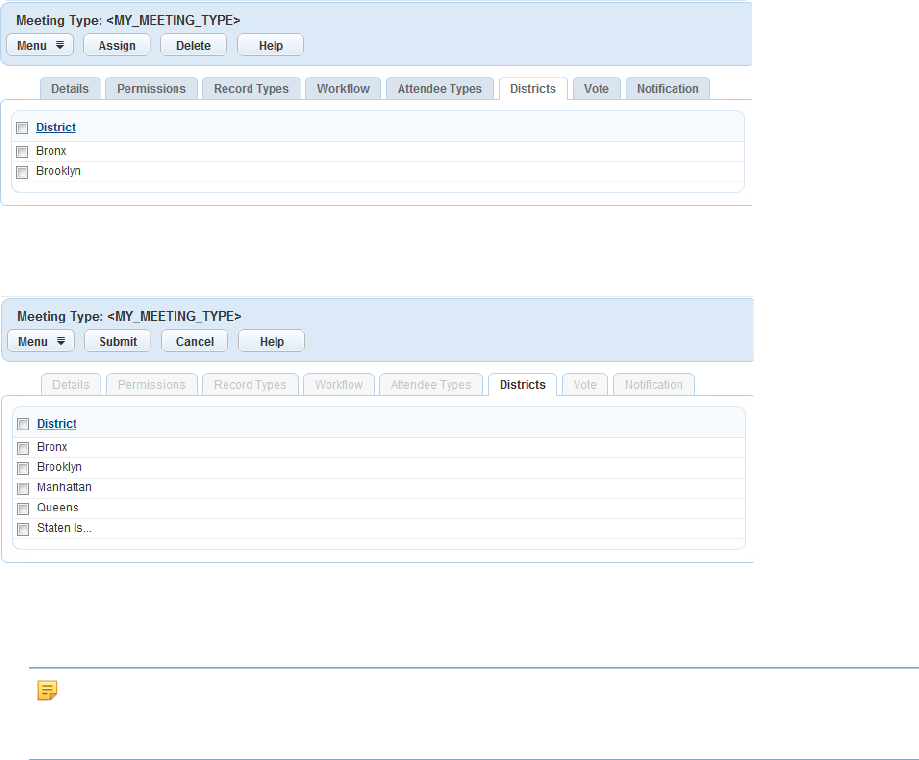Click greyed Record Types tab in lower panel

250,385
